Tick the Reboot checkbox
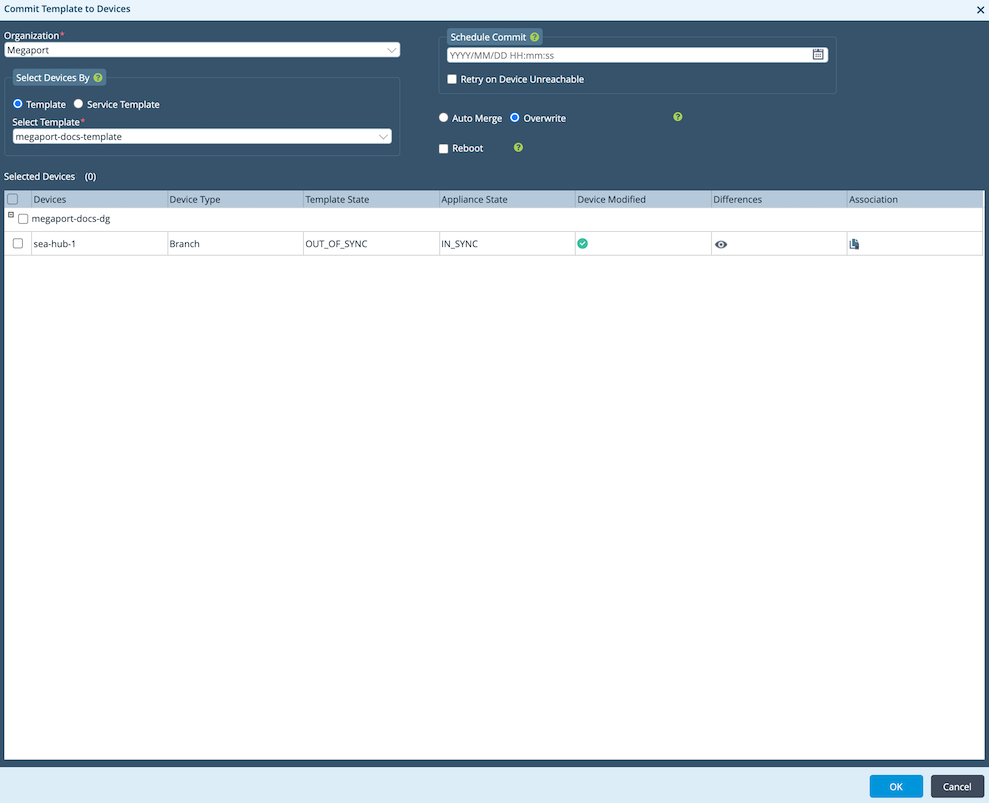 point(444,149)
